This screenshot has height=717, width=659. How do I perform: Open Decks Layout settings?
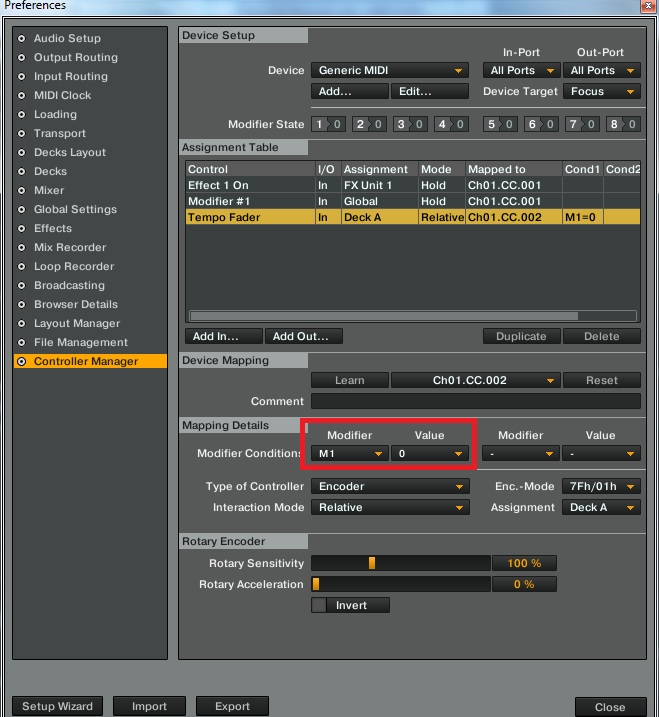(x=70, y=152)
